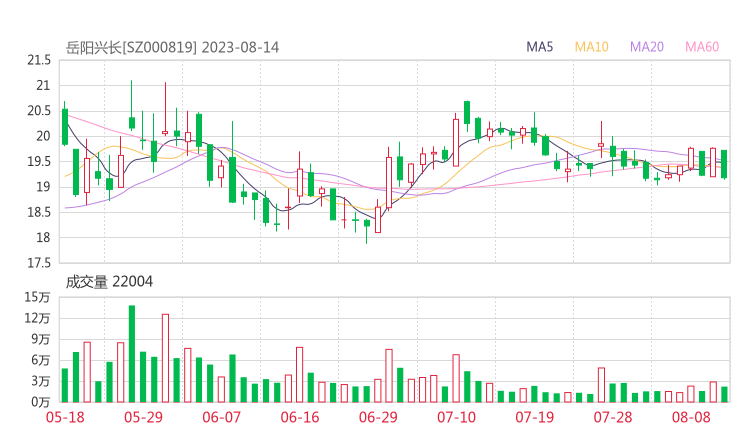
Task: Click the MA60 legend label
Action: pyautogui.click(x=702, y=47)
